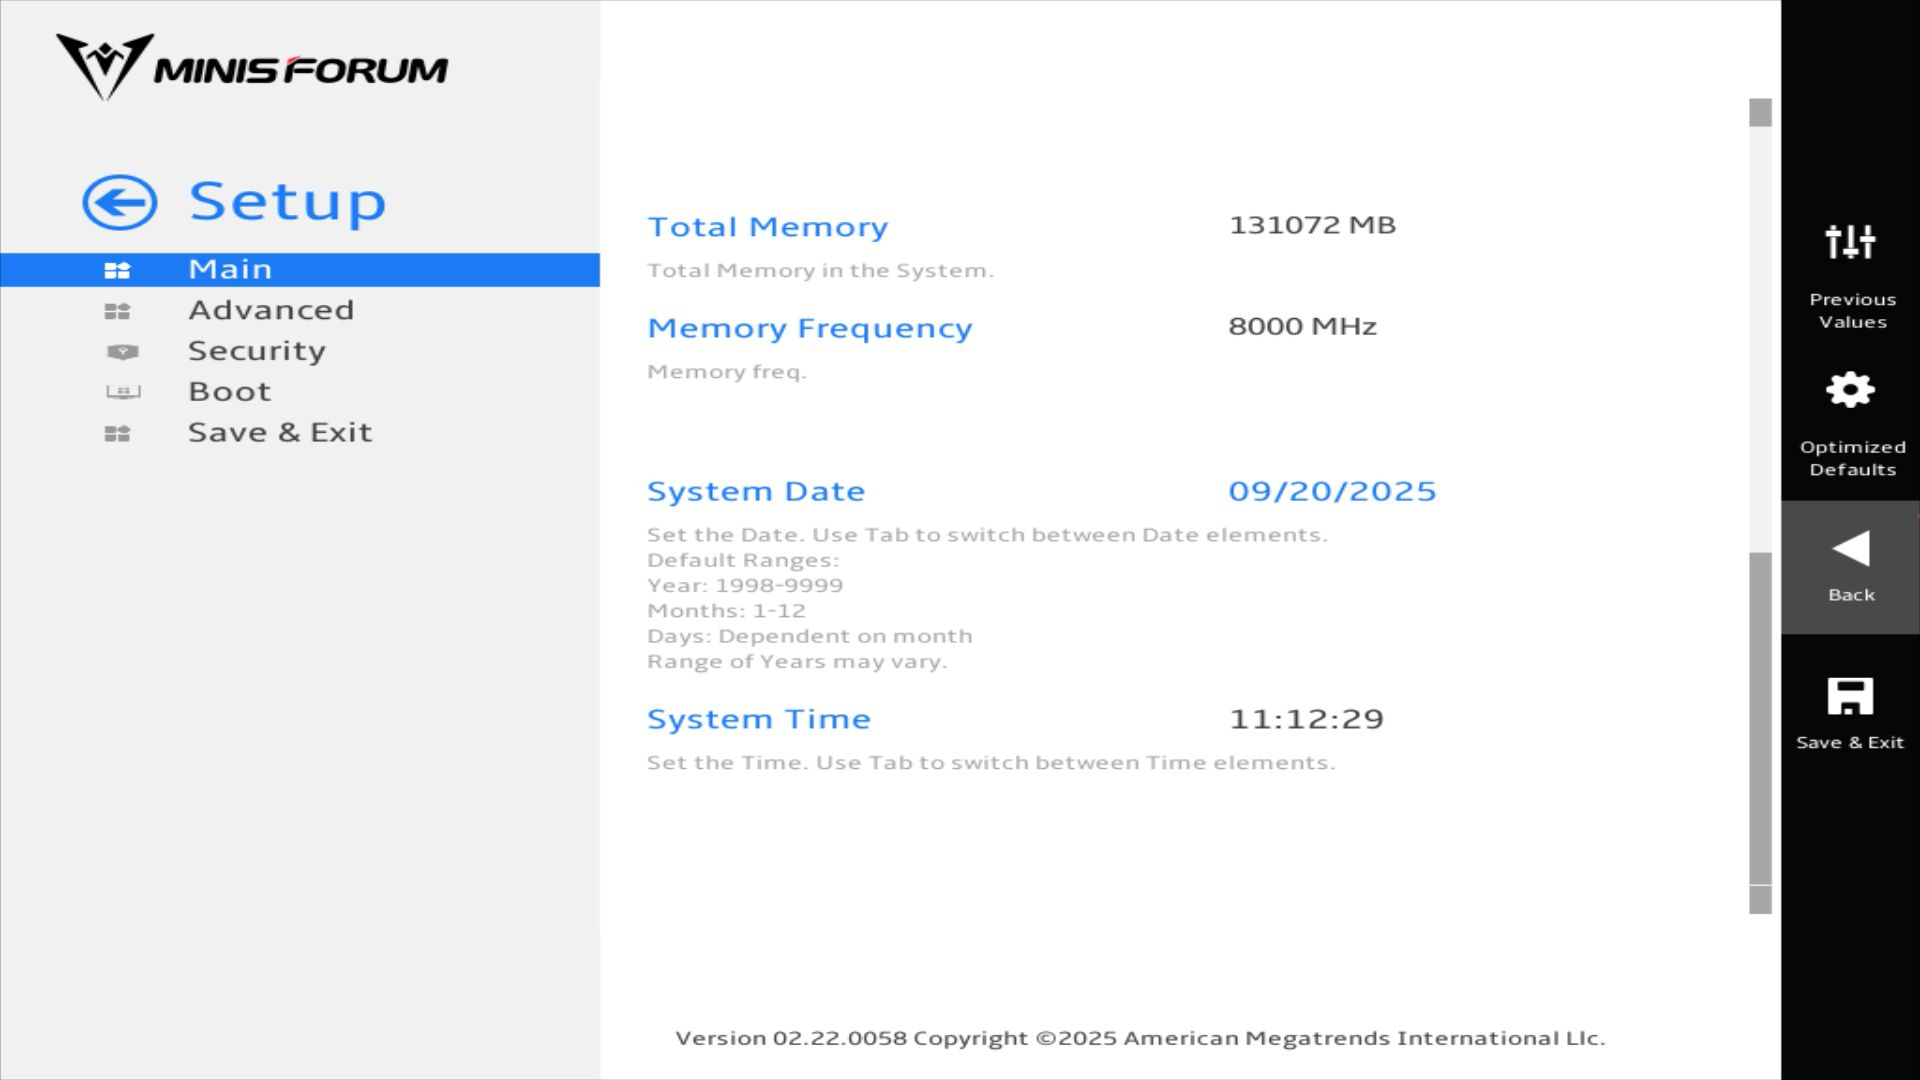
Task: Click the Minisforum logo
Action: pyautogui.click(x=252, y=67)
